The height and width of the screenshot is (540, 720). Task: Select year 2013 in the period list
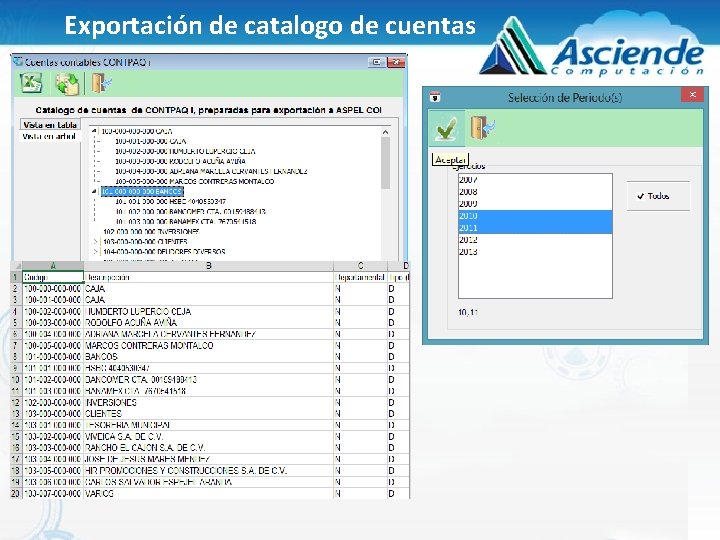click(535, 252)
